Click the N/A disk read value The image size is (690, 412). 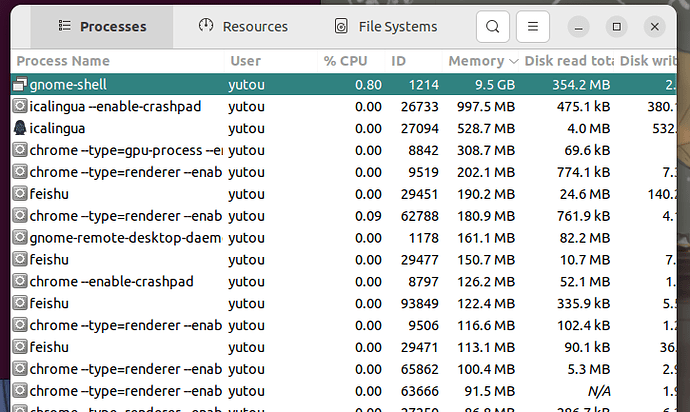tap(599, 391)
